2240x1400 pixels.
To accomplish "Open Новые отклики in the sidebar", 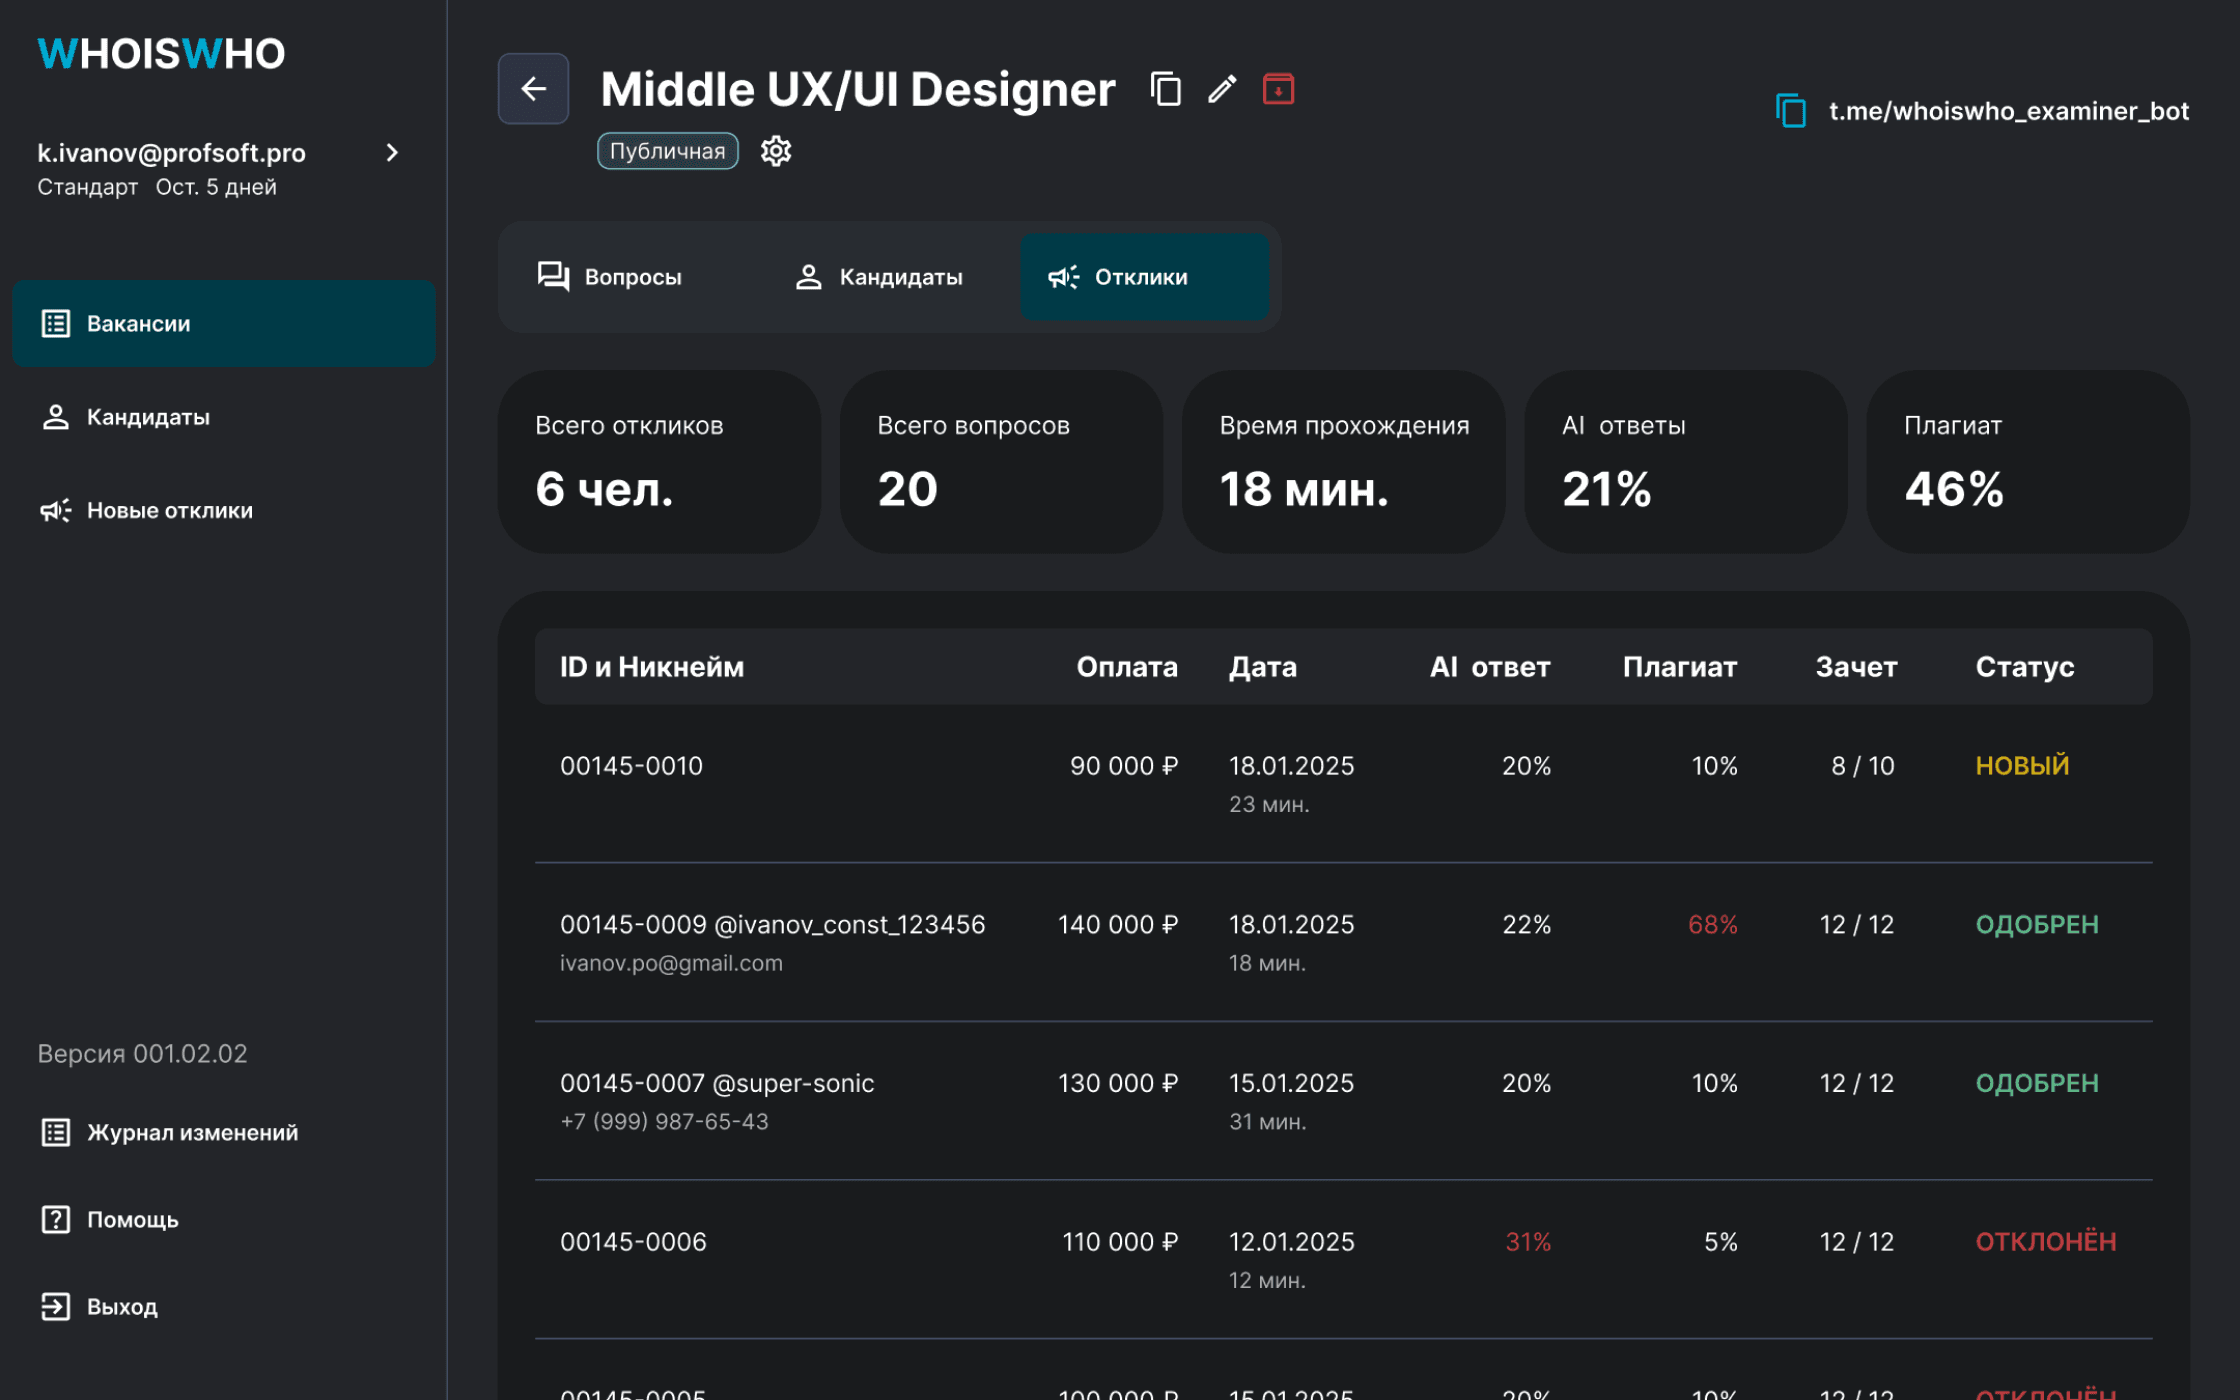I will tap(223, 510).
